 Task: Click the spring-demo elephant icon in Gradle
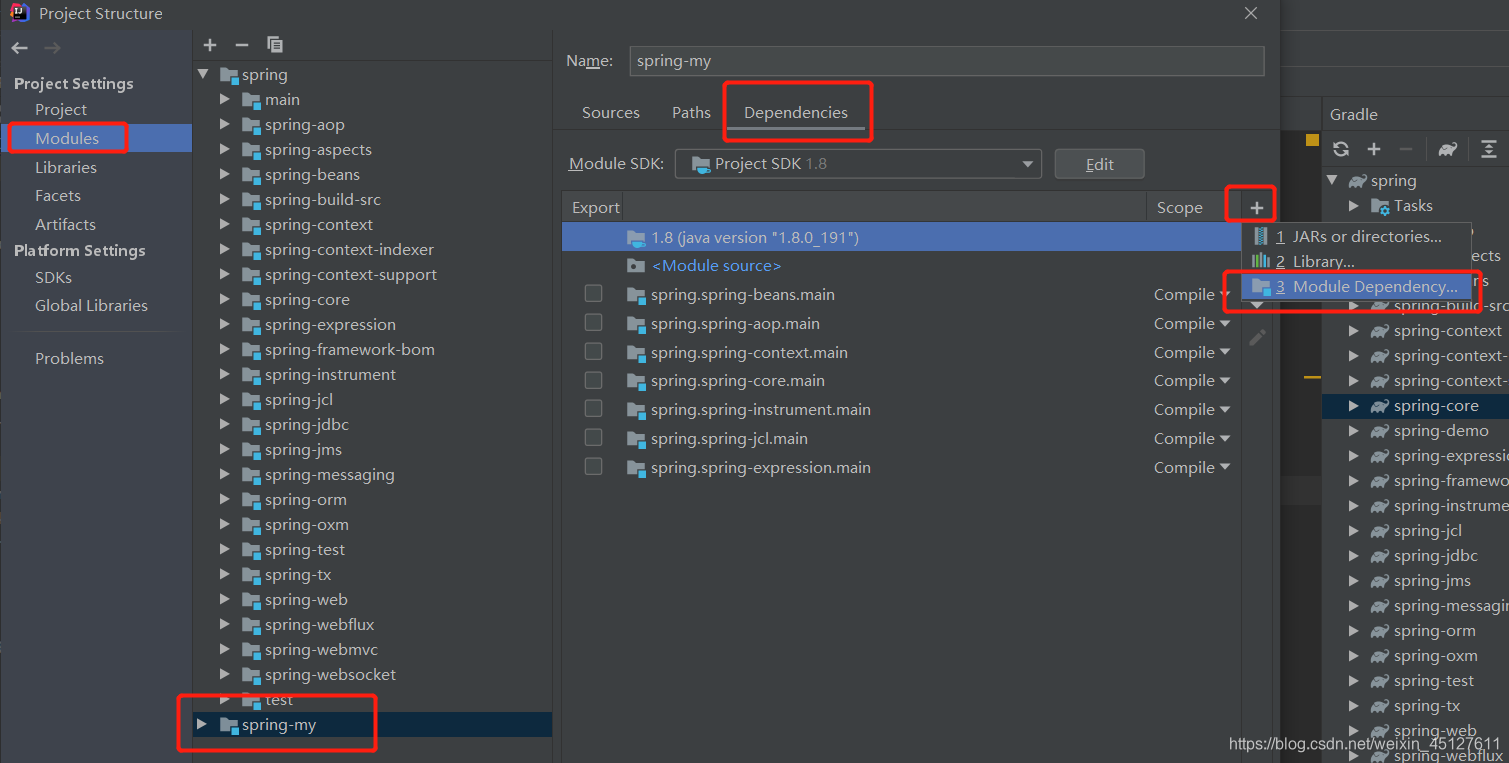pos(1380,431)
